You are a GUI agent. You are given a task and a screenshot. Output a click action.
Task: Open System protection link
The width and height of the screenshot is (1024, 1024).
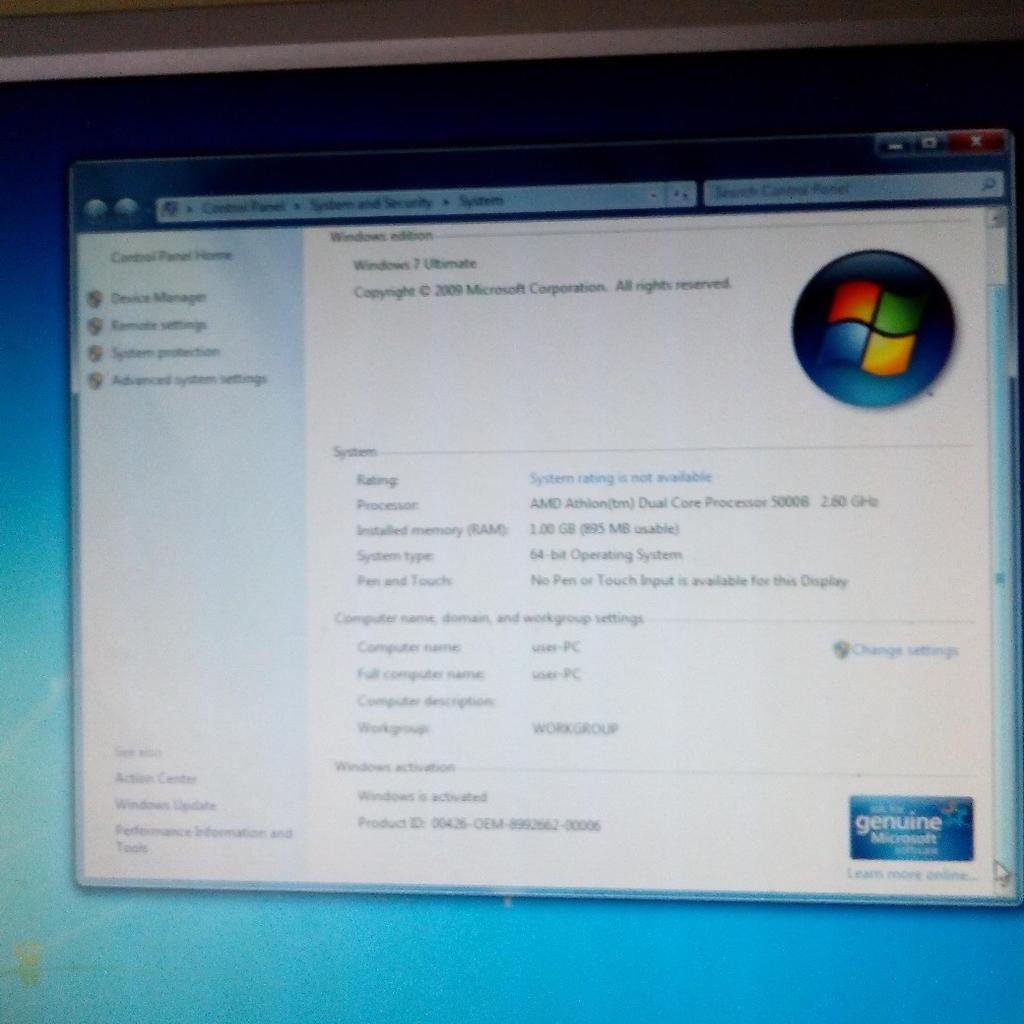(165, 353)
